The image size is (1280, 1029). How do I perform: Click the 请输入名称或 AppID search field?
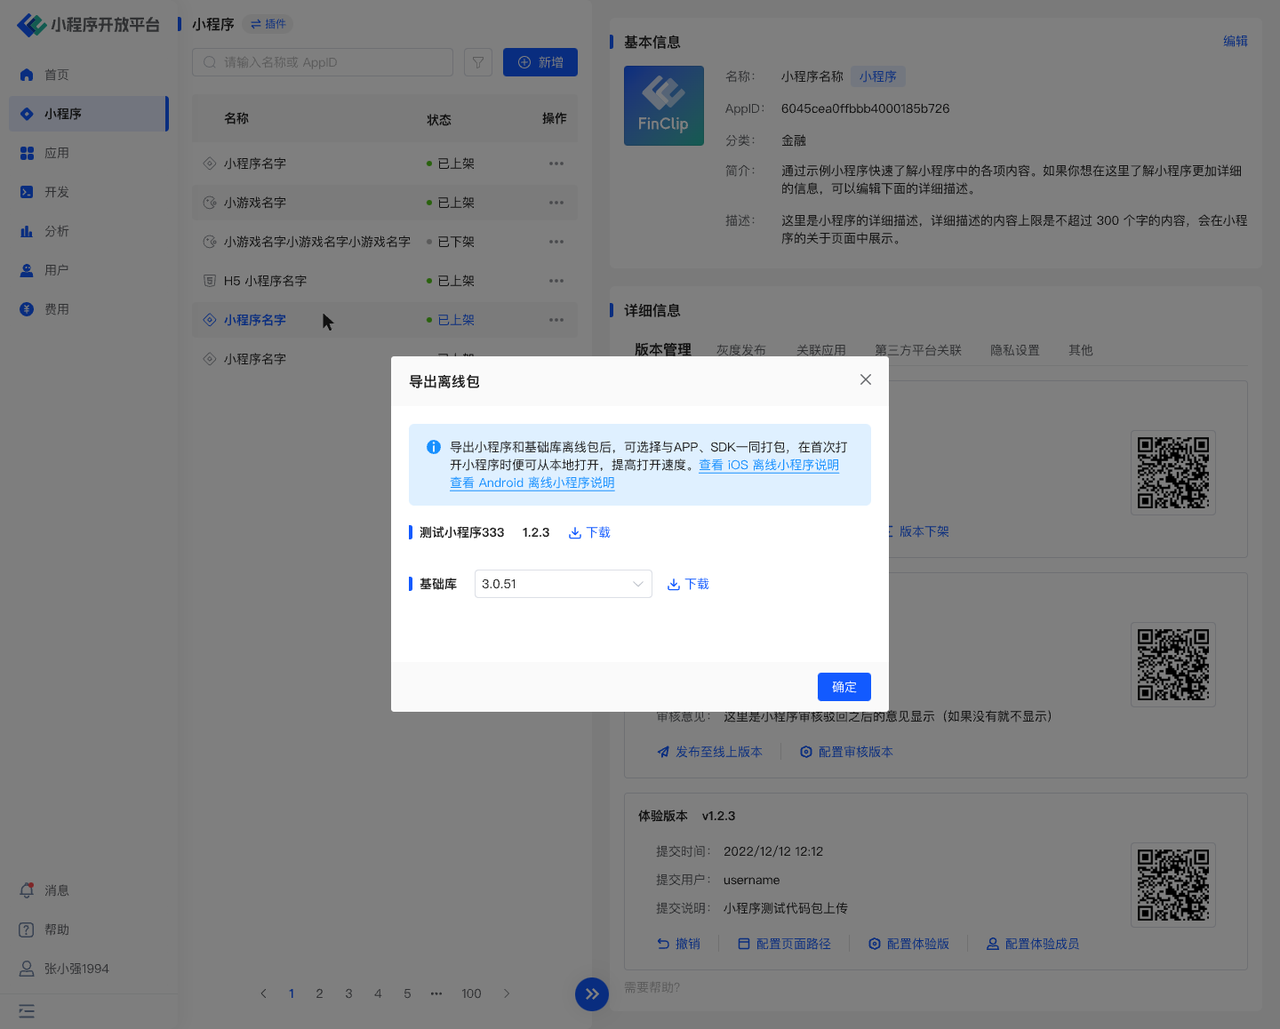click(323, 62)
